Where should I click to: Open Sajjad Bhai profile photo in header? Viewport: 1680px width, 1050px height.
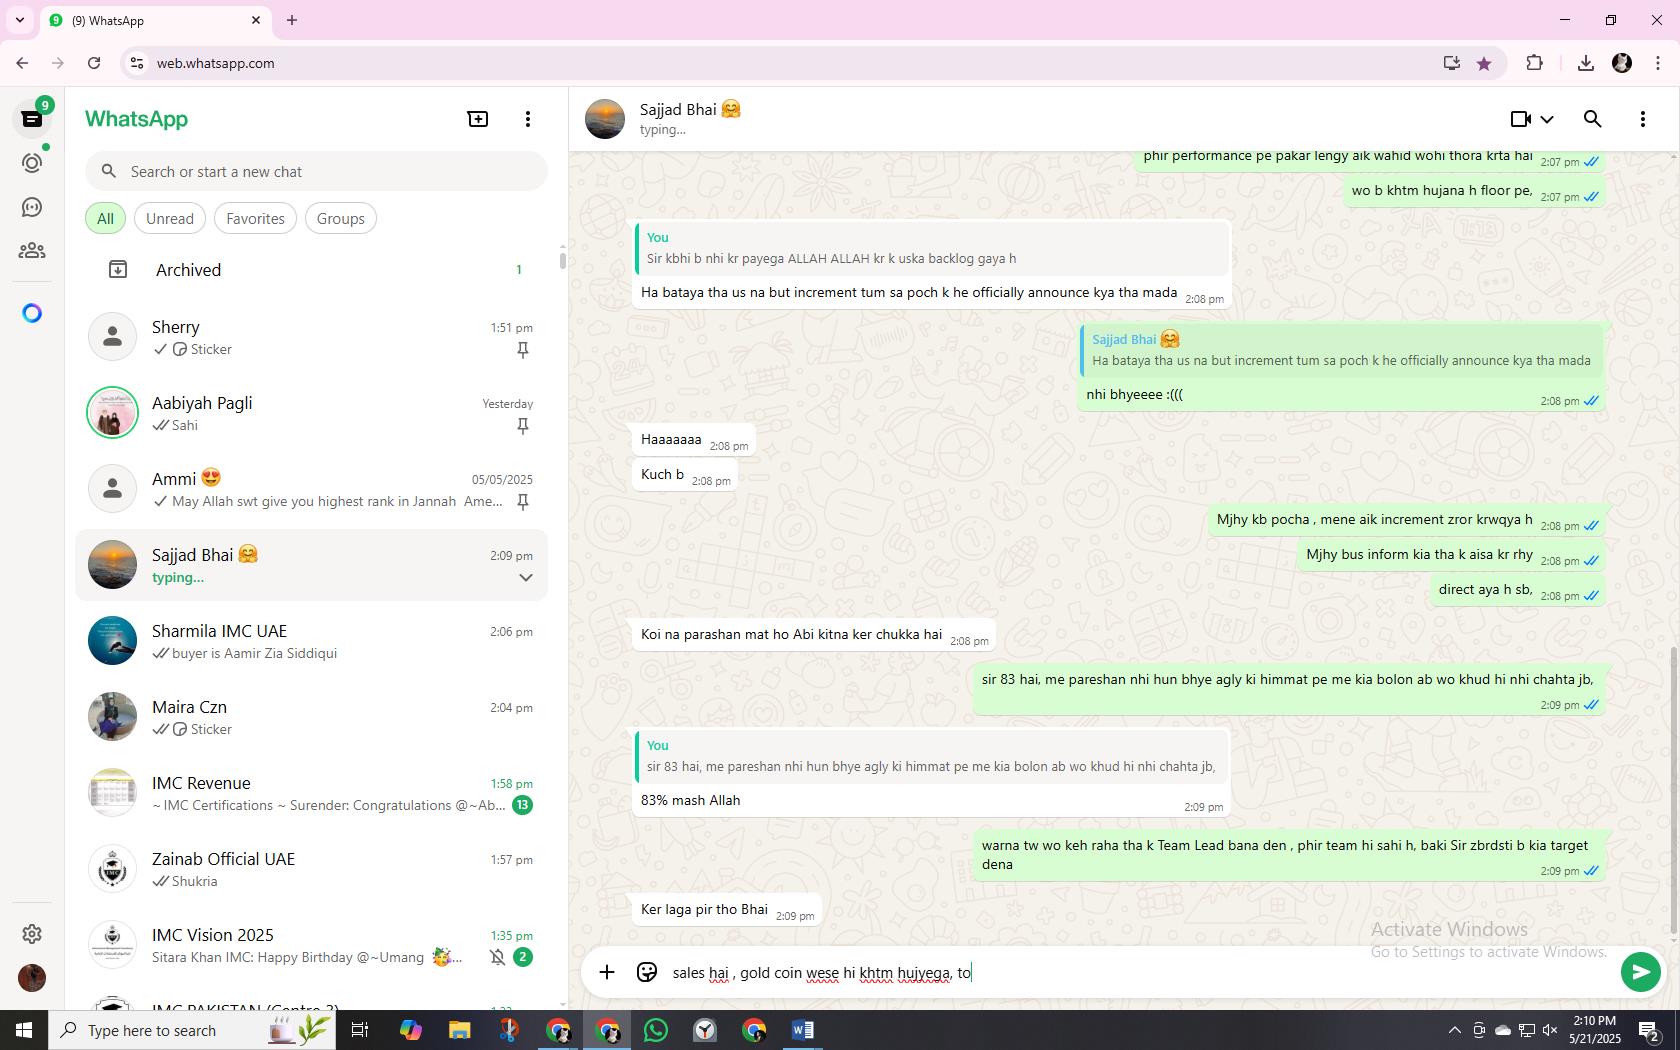605,119
